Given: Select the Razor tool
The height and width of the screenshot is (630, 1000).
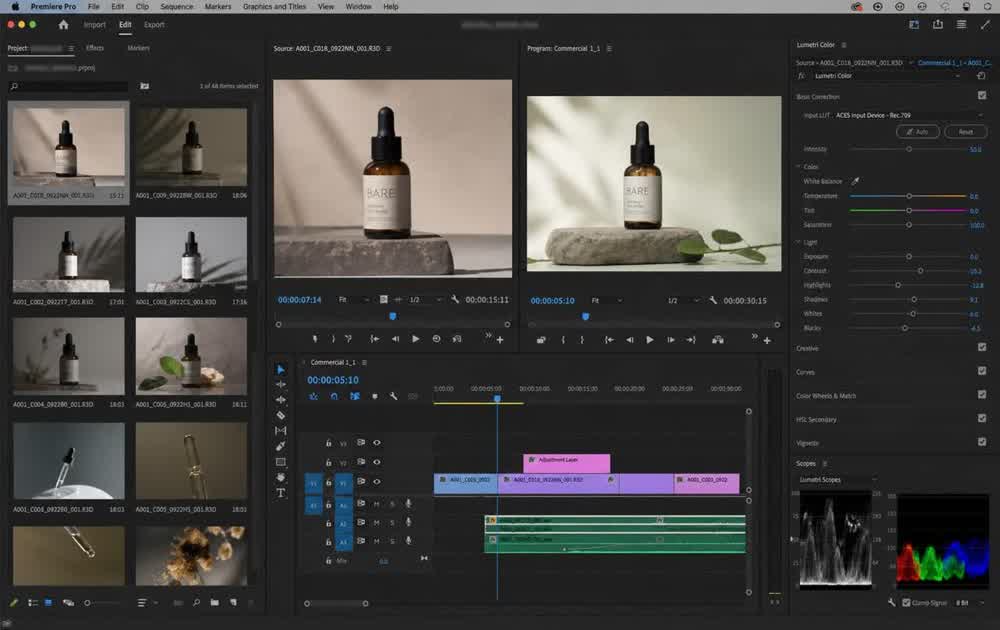Looking at the screenshot, I should coord(281,415).
